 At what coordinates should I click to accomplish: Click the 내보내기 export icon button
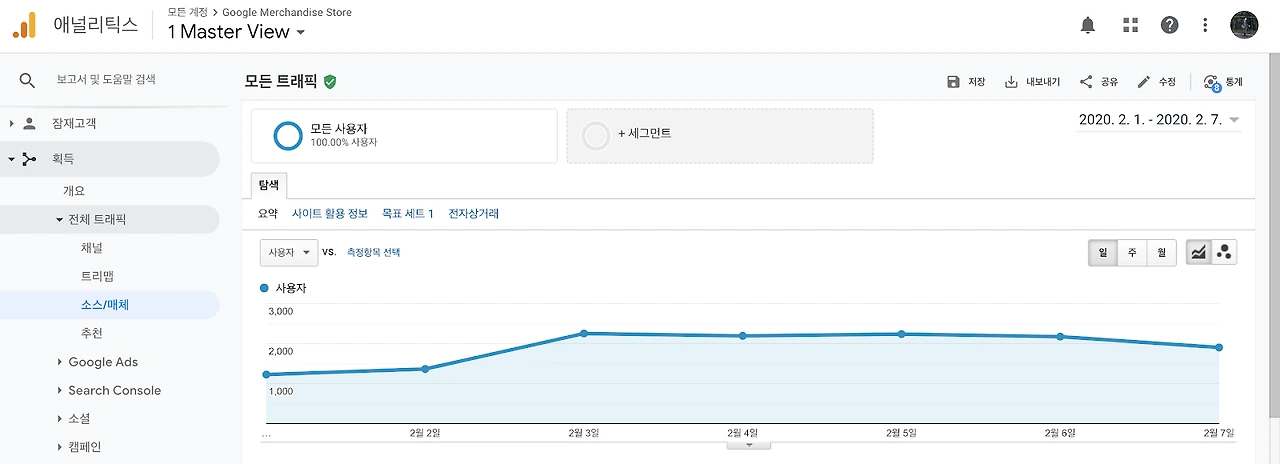(x=1031, y=82)
